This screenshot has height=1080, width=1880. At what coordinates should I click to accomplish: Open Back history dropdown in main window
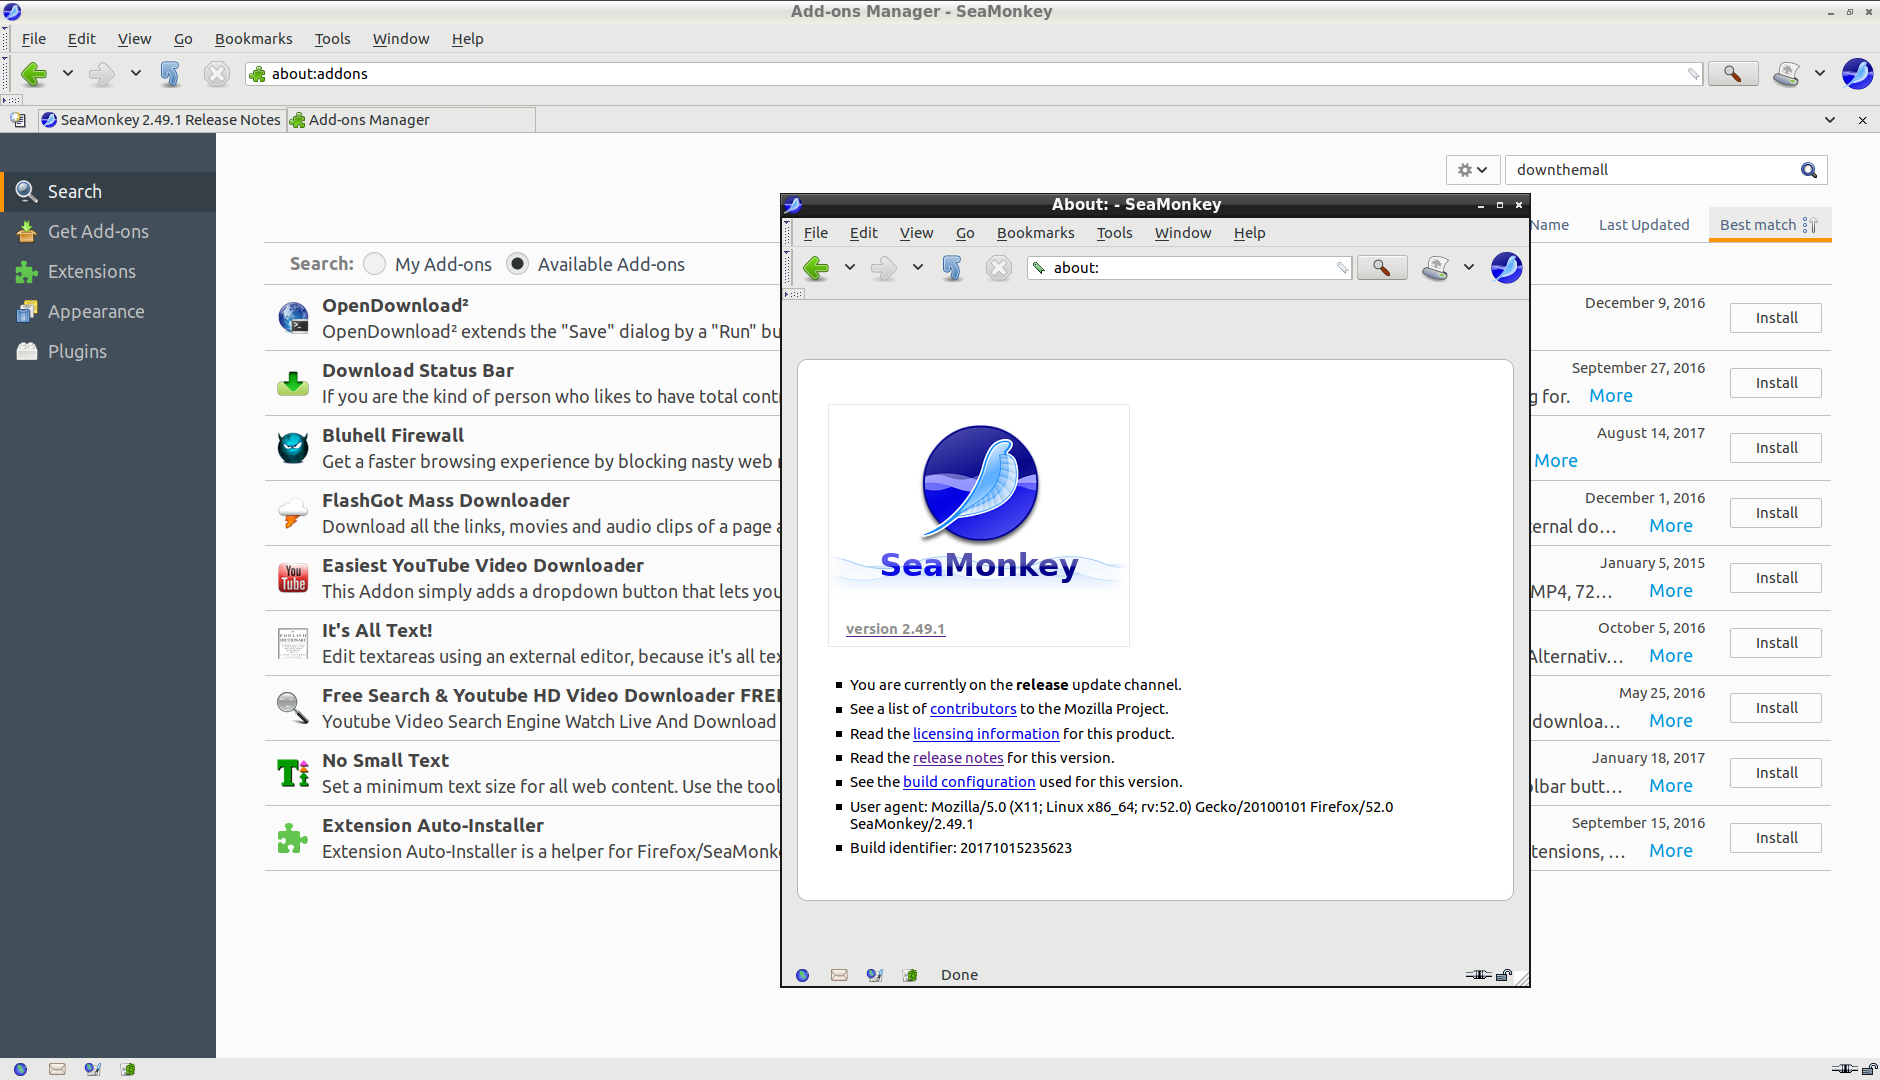pyautogui.click(x=68, y=74)
